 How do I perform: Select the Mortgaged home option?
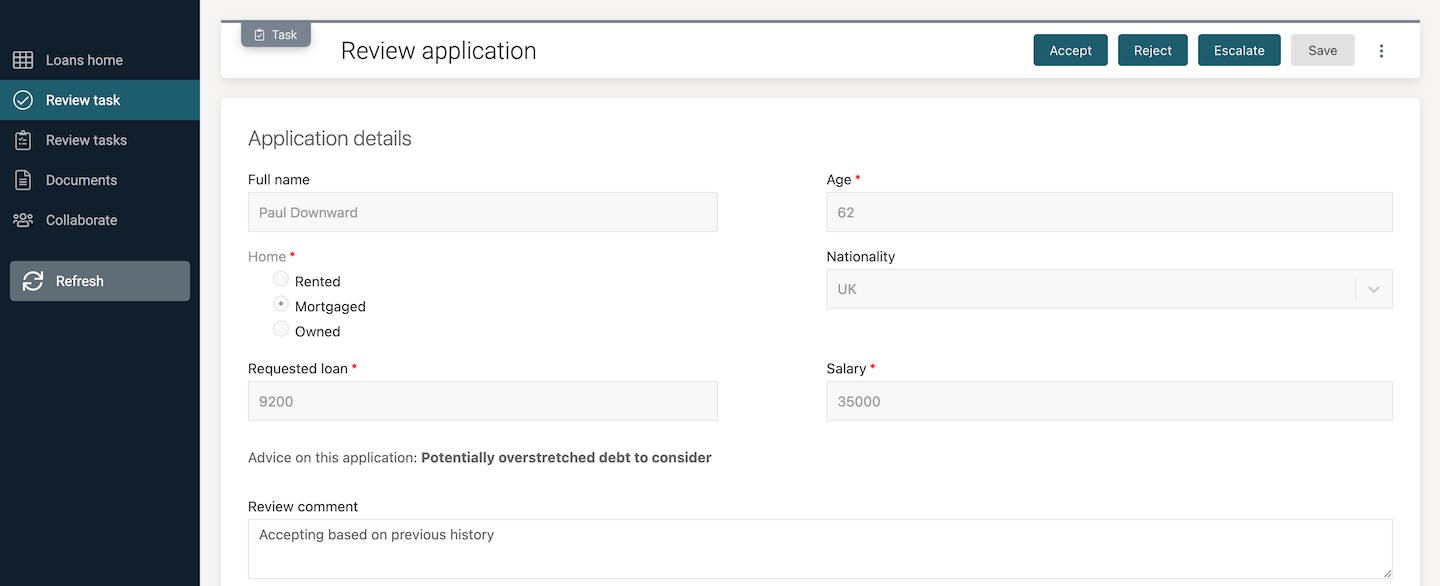tap(280, 303)
